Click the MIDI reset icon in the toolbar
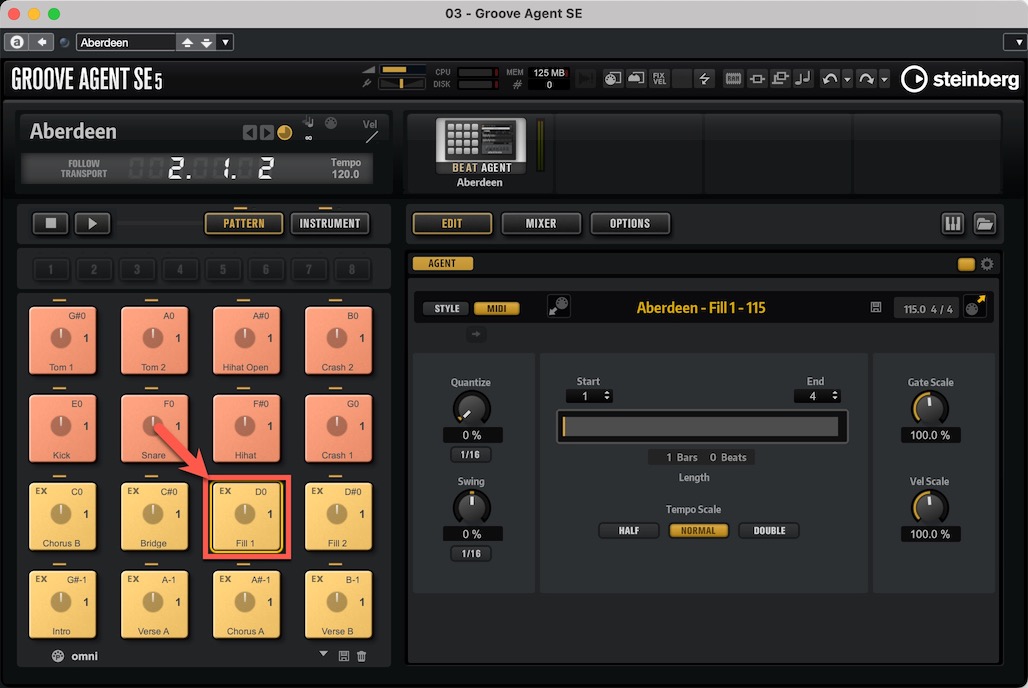The width and height of the screenshot is (1028, 688). pos(612,79)
